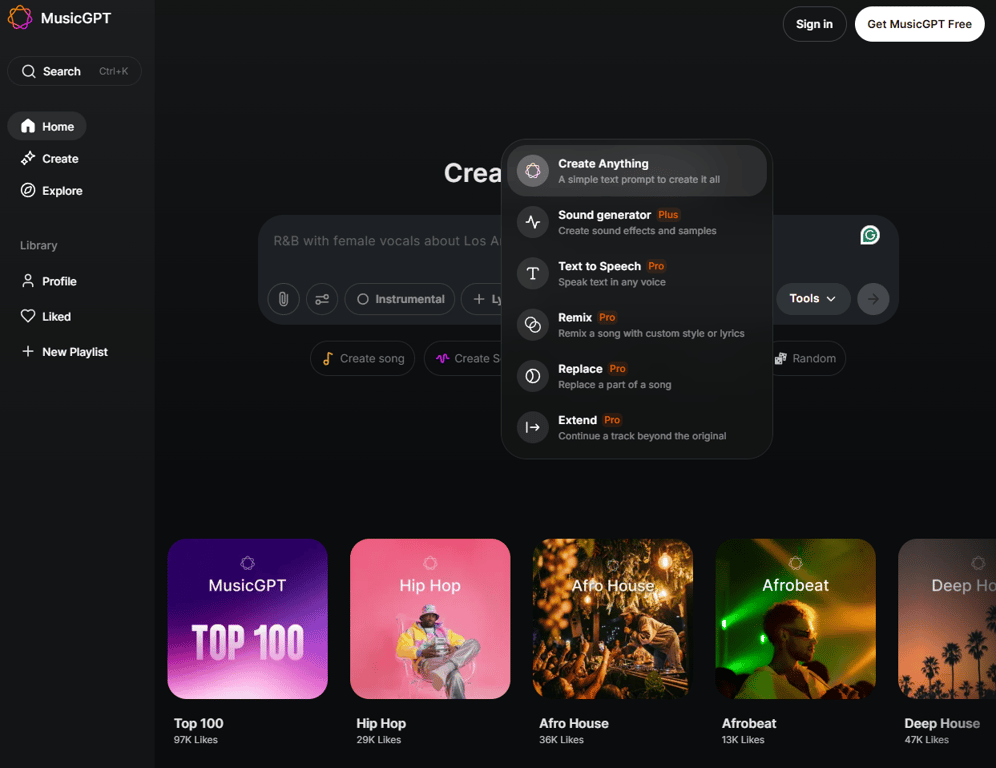This screenshot has height=768, width=996.
Task: Click the Afro House title below thumbnail
Action: [574, 723]
